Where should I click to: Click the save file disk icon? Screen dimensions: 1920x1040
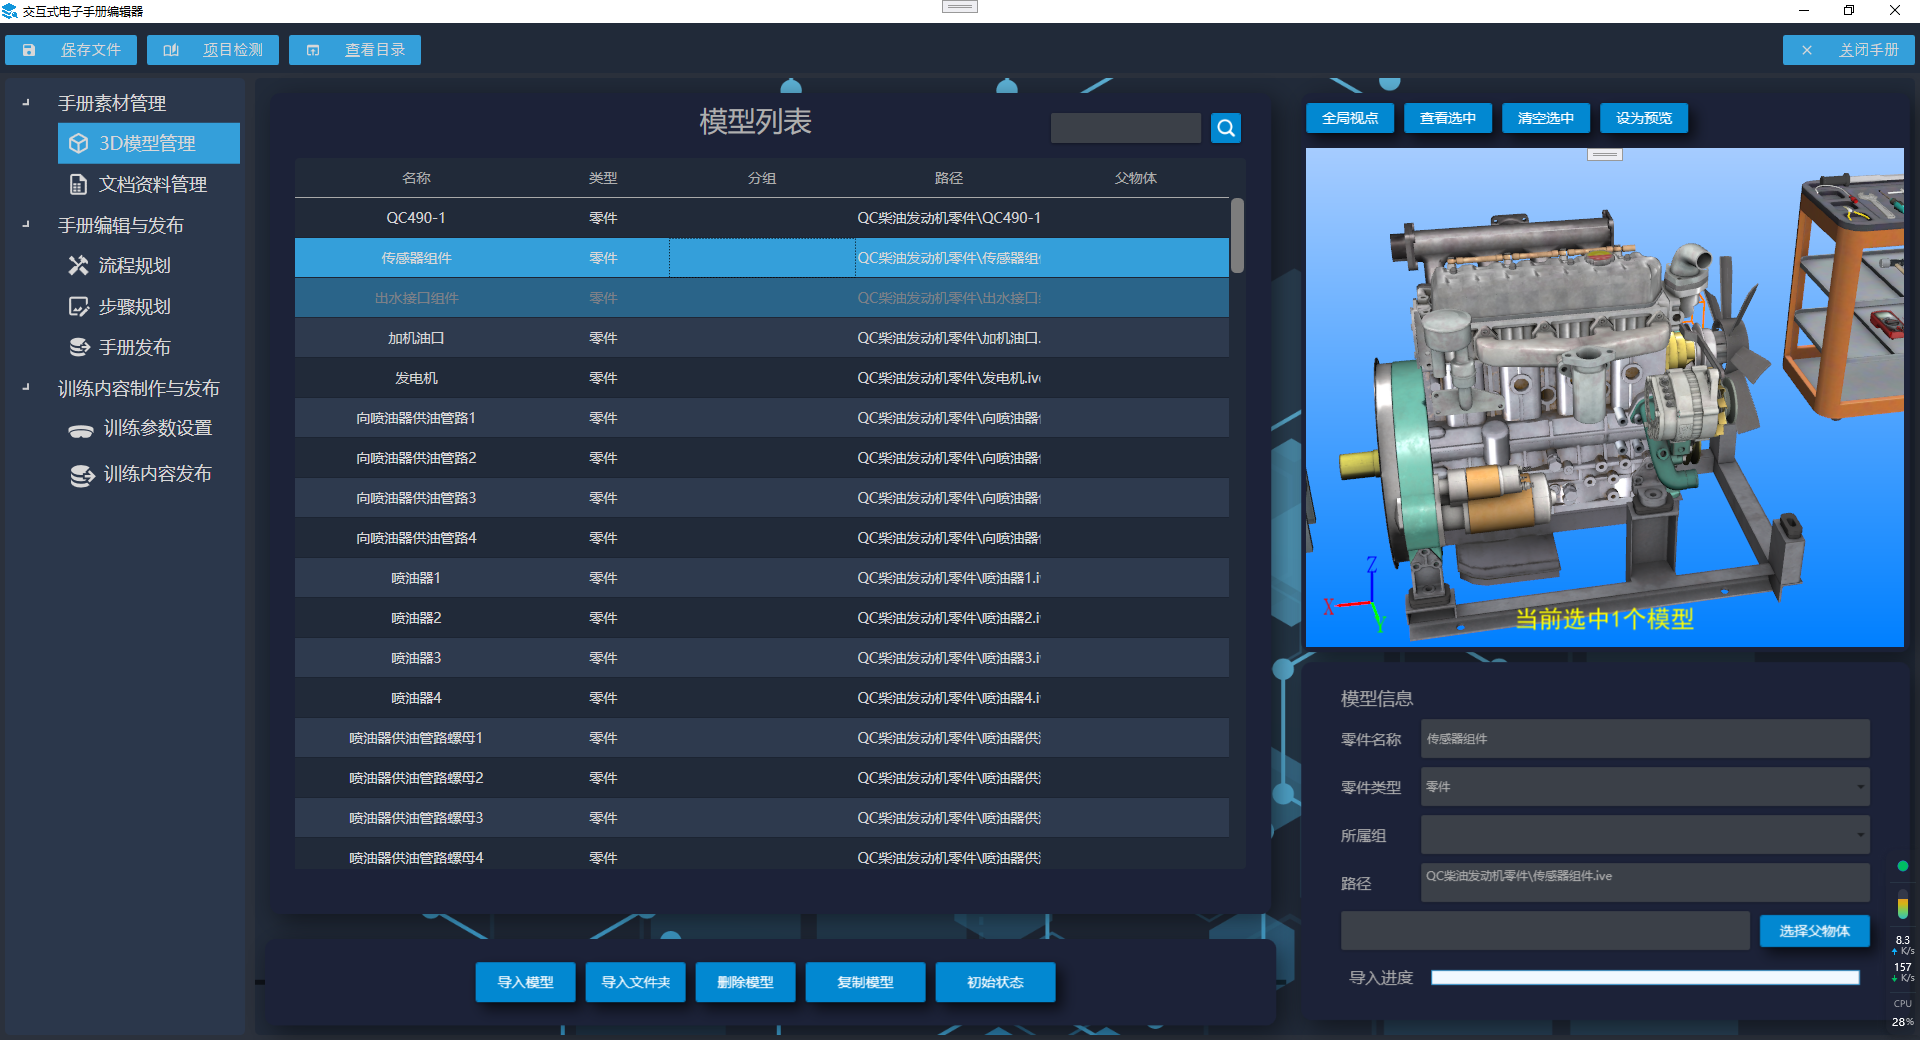pyautogui.click(x=29, y=50)
